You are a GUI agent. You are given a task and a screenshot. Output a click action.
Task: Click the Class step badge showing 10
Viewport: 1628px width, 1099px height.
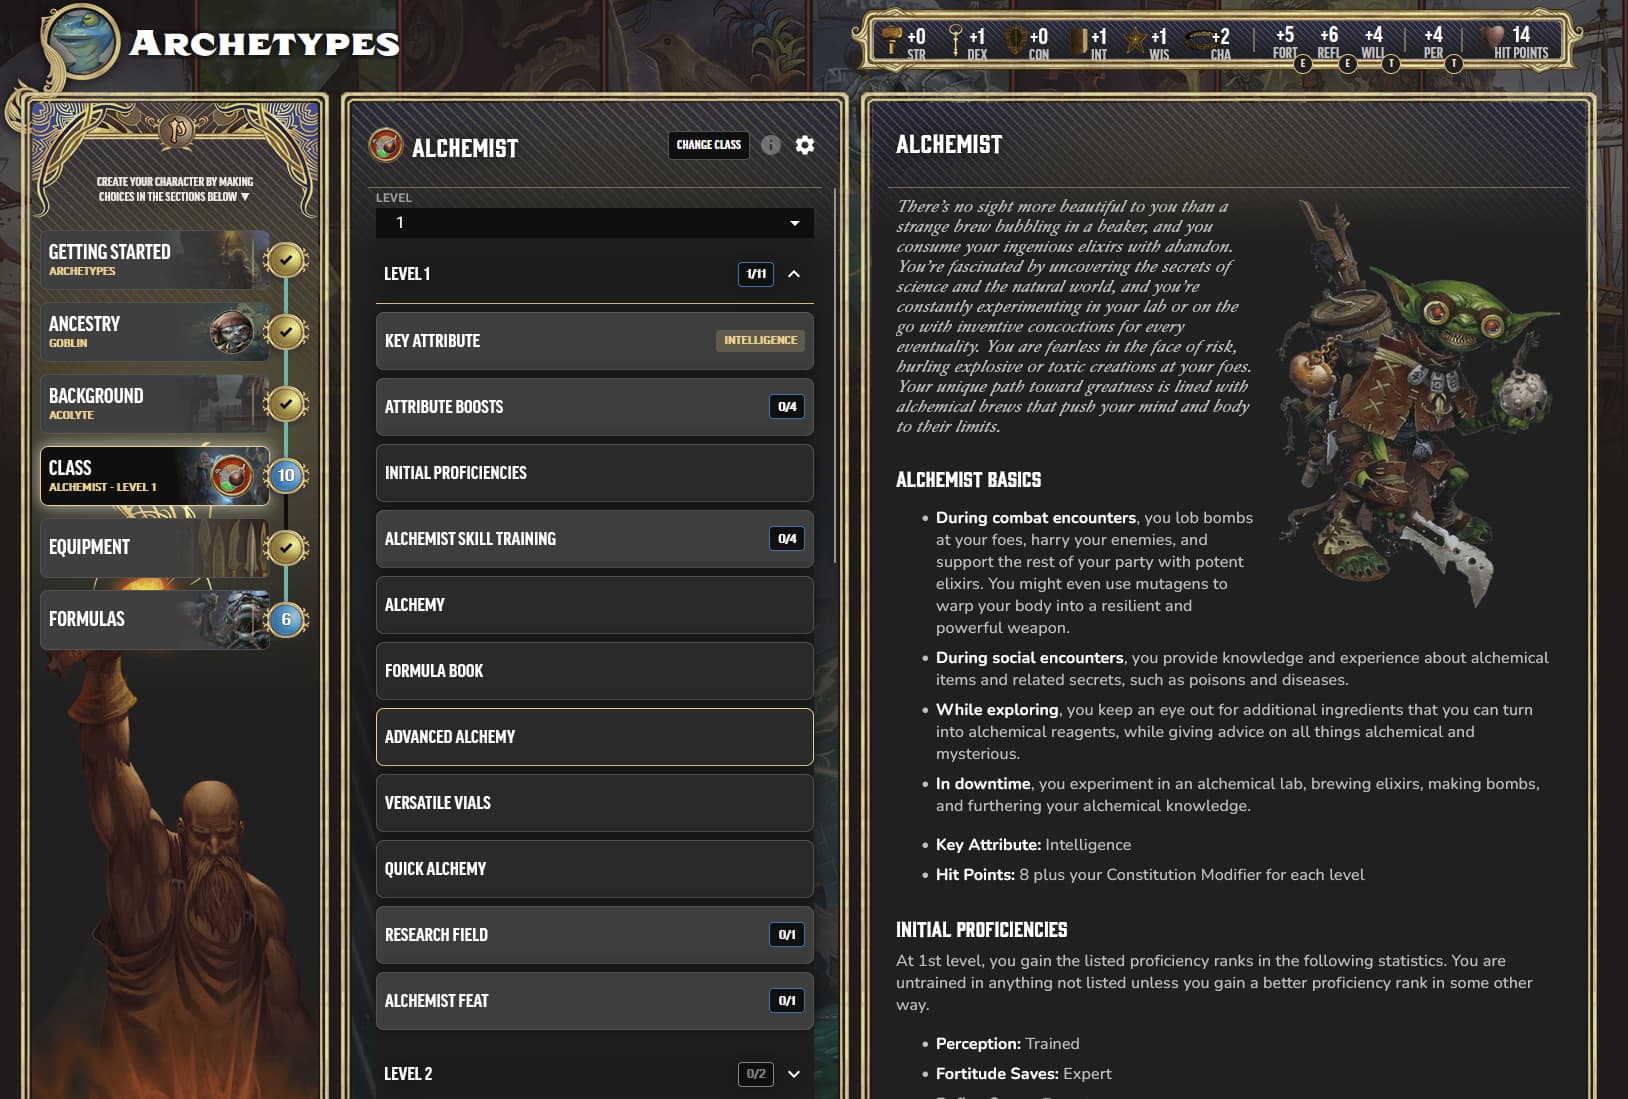coord(286,476)
